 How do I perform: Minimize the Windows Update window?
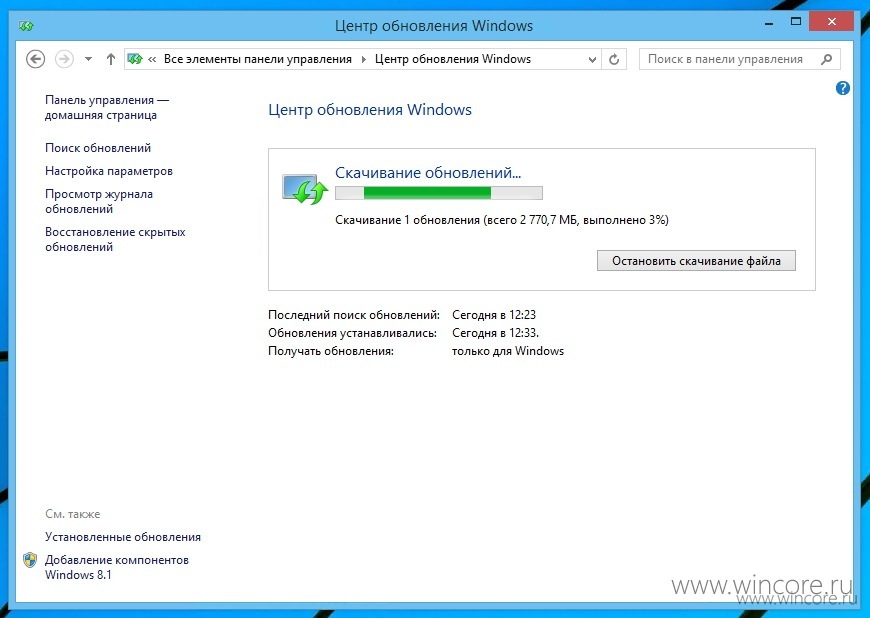(x=769, y=24)
